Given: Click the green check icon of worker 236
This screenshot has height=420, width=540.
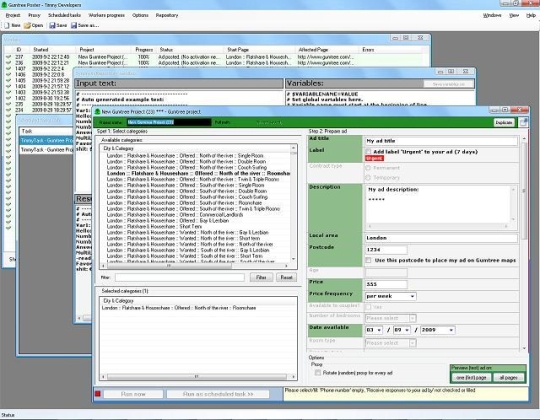Looking at the screenshot, I should tap(8, 63).
